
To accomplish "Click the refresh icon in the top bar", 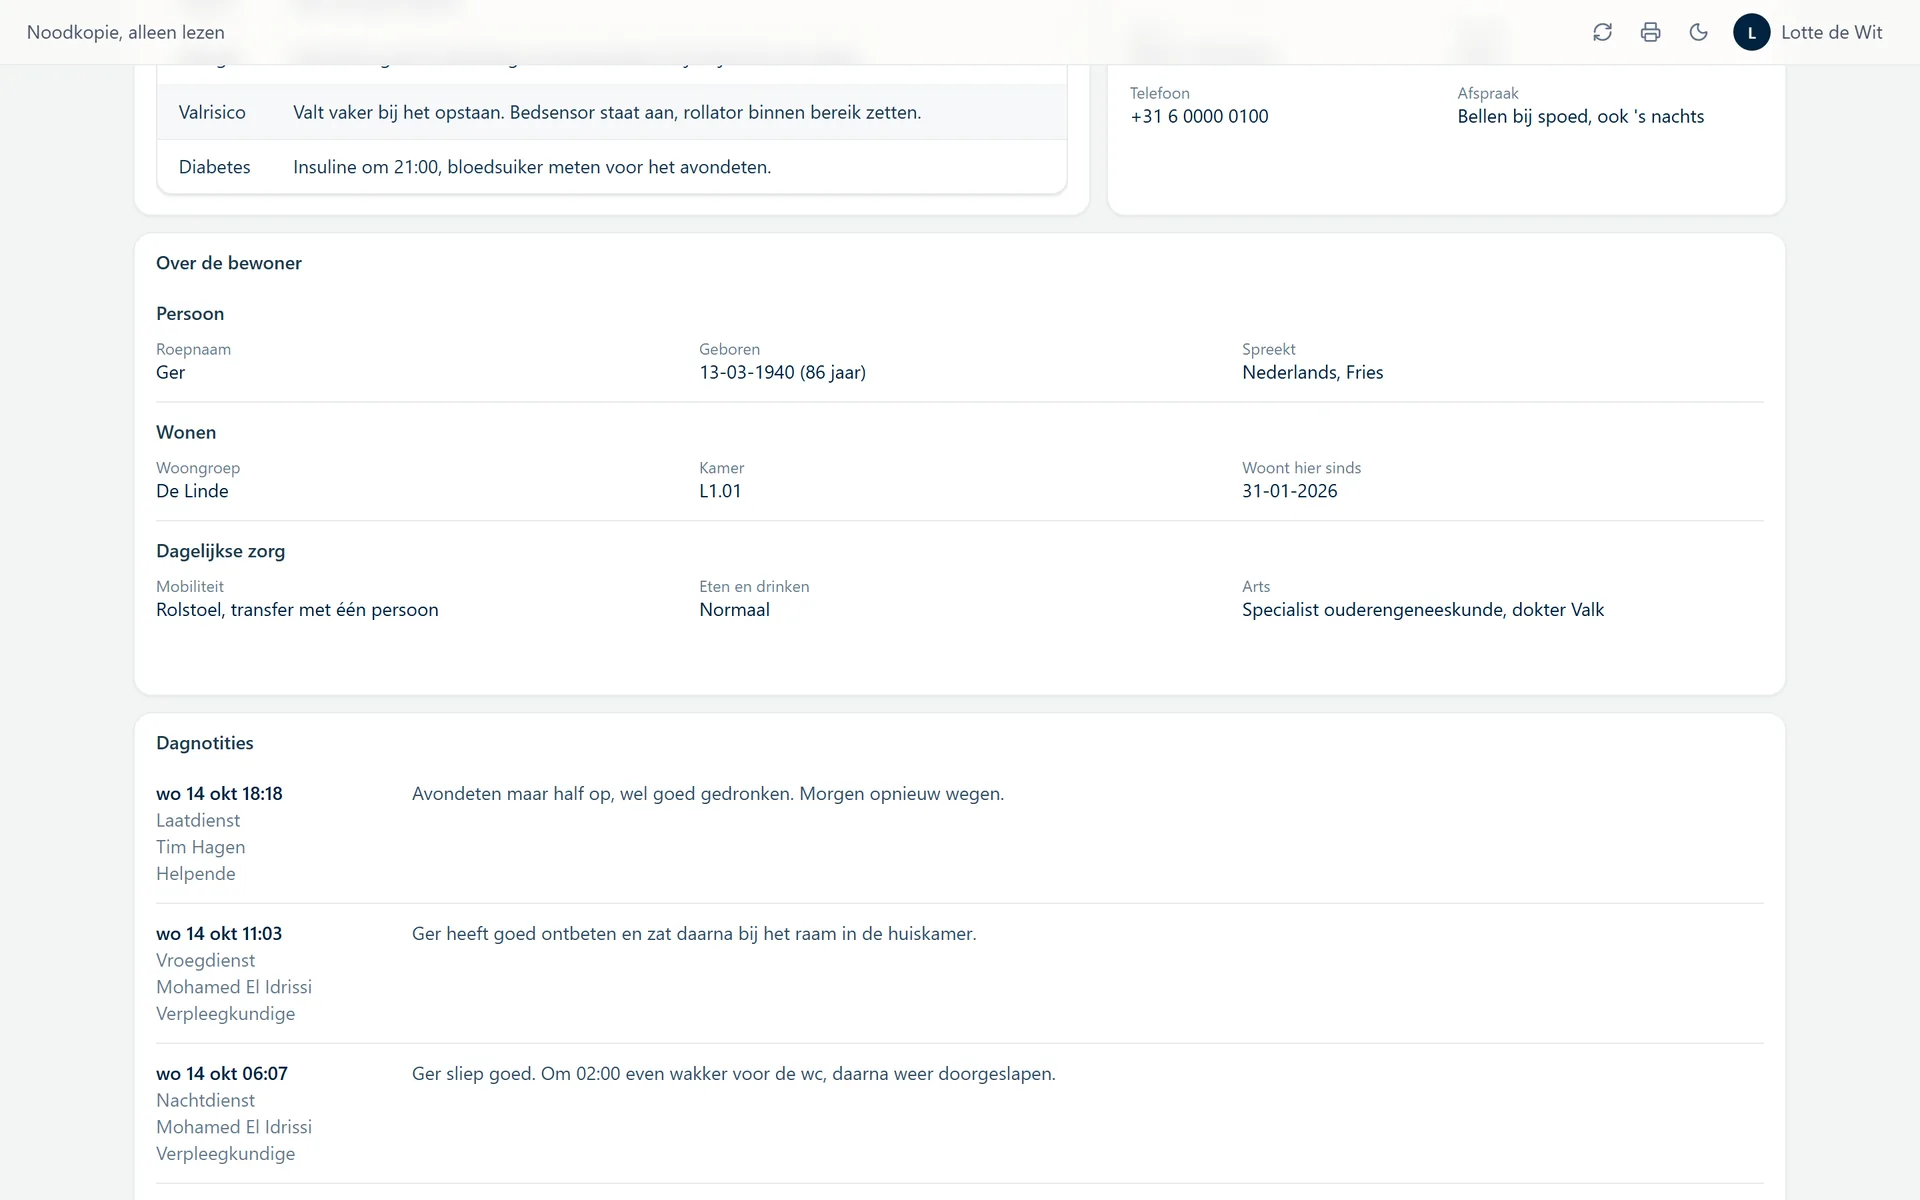I will 1602,32.
